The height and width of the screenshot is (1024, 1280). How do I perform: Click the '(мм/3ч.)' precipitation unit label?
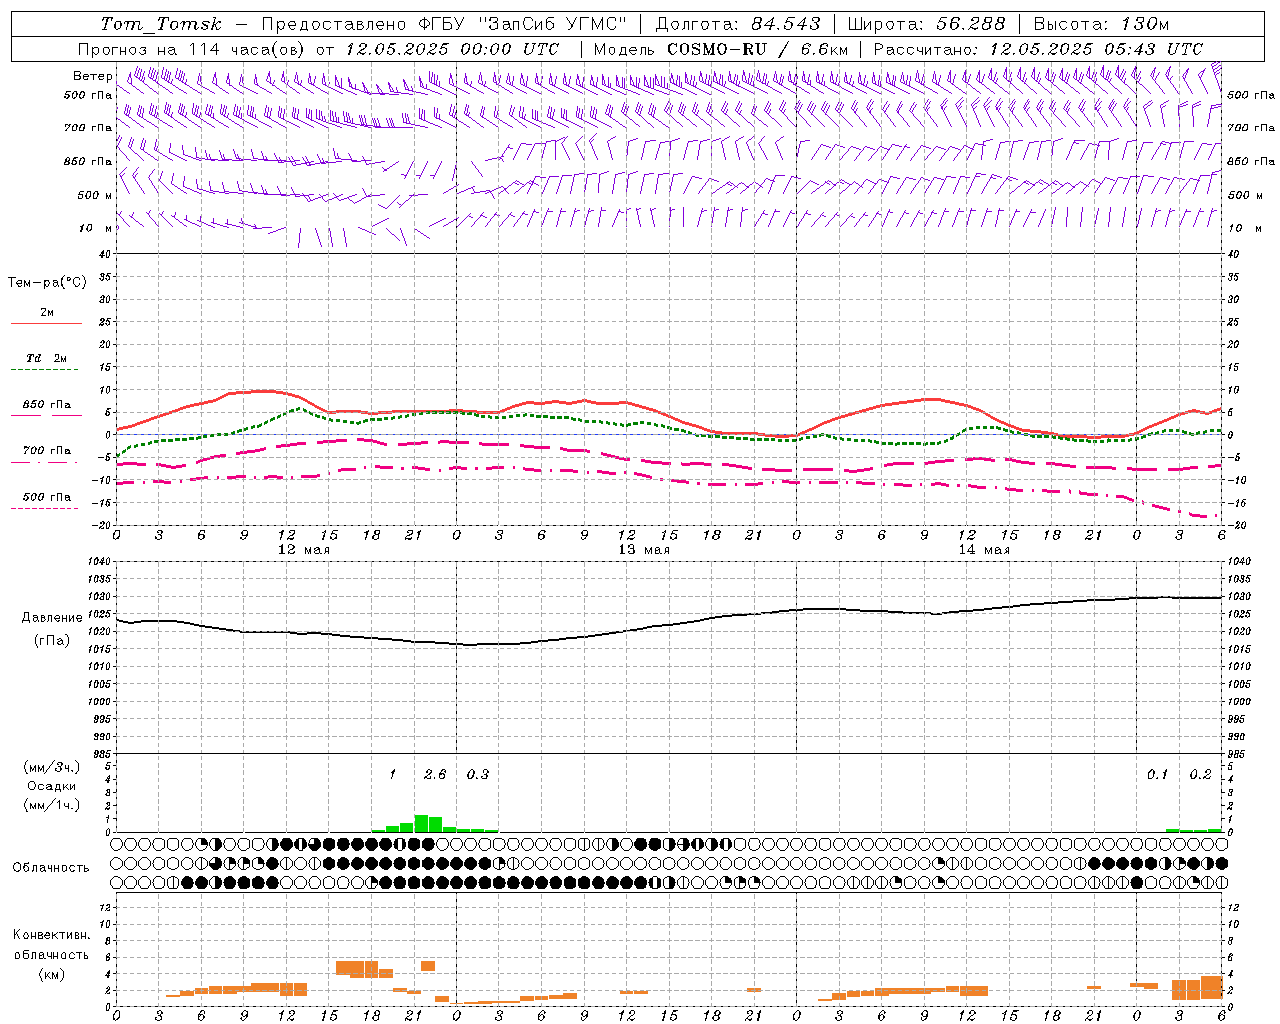point(51,767)
